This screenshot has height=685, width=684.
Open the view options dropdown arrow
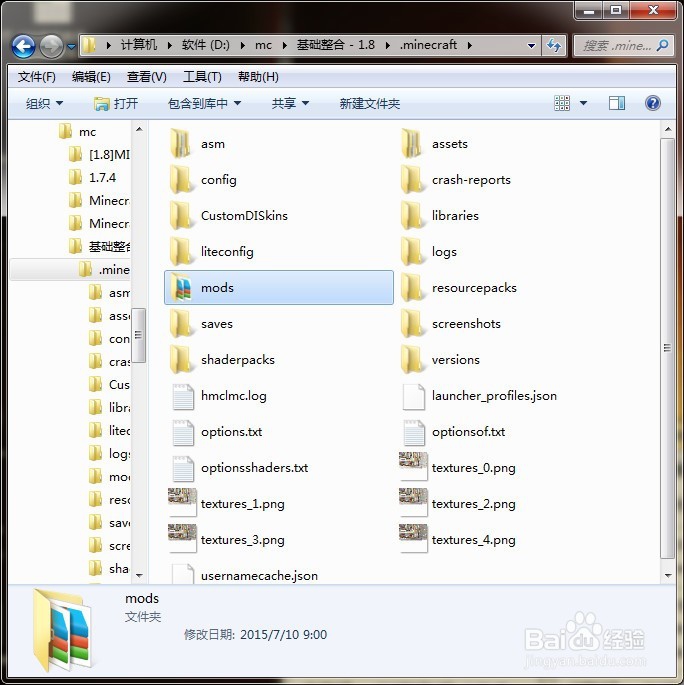point(583,104)
